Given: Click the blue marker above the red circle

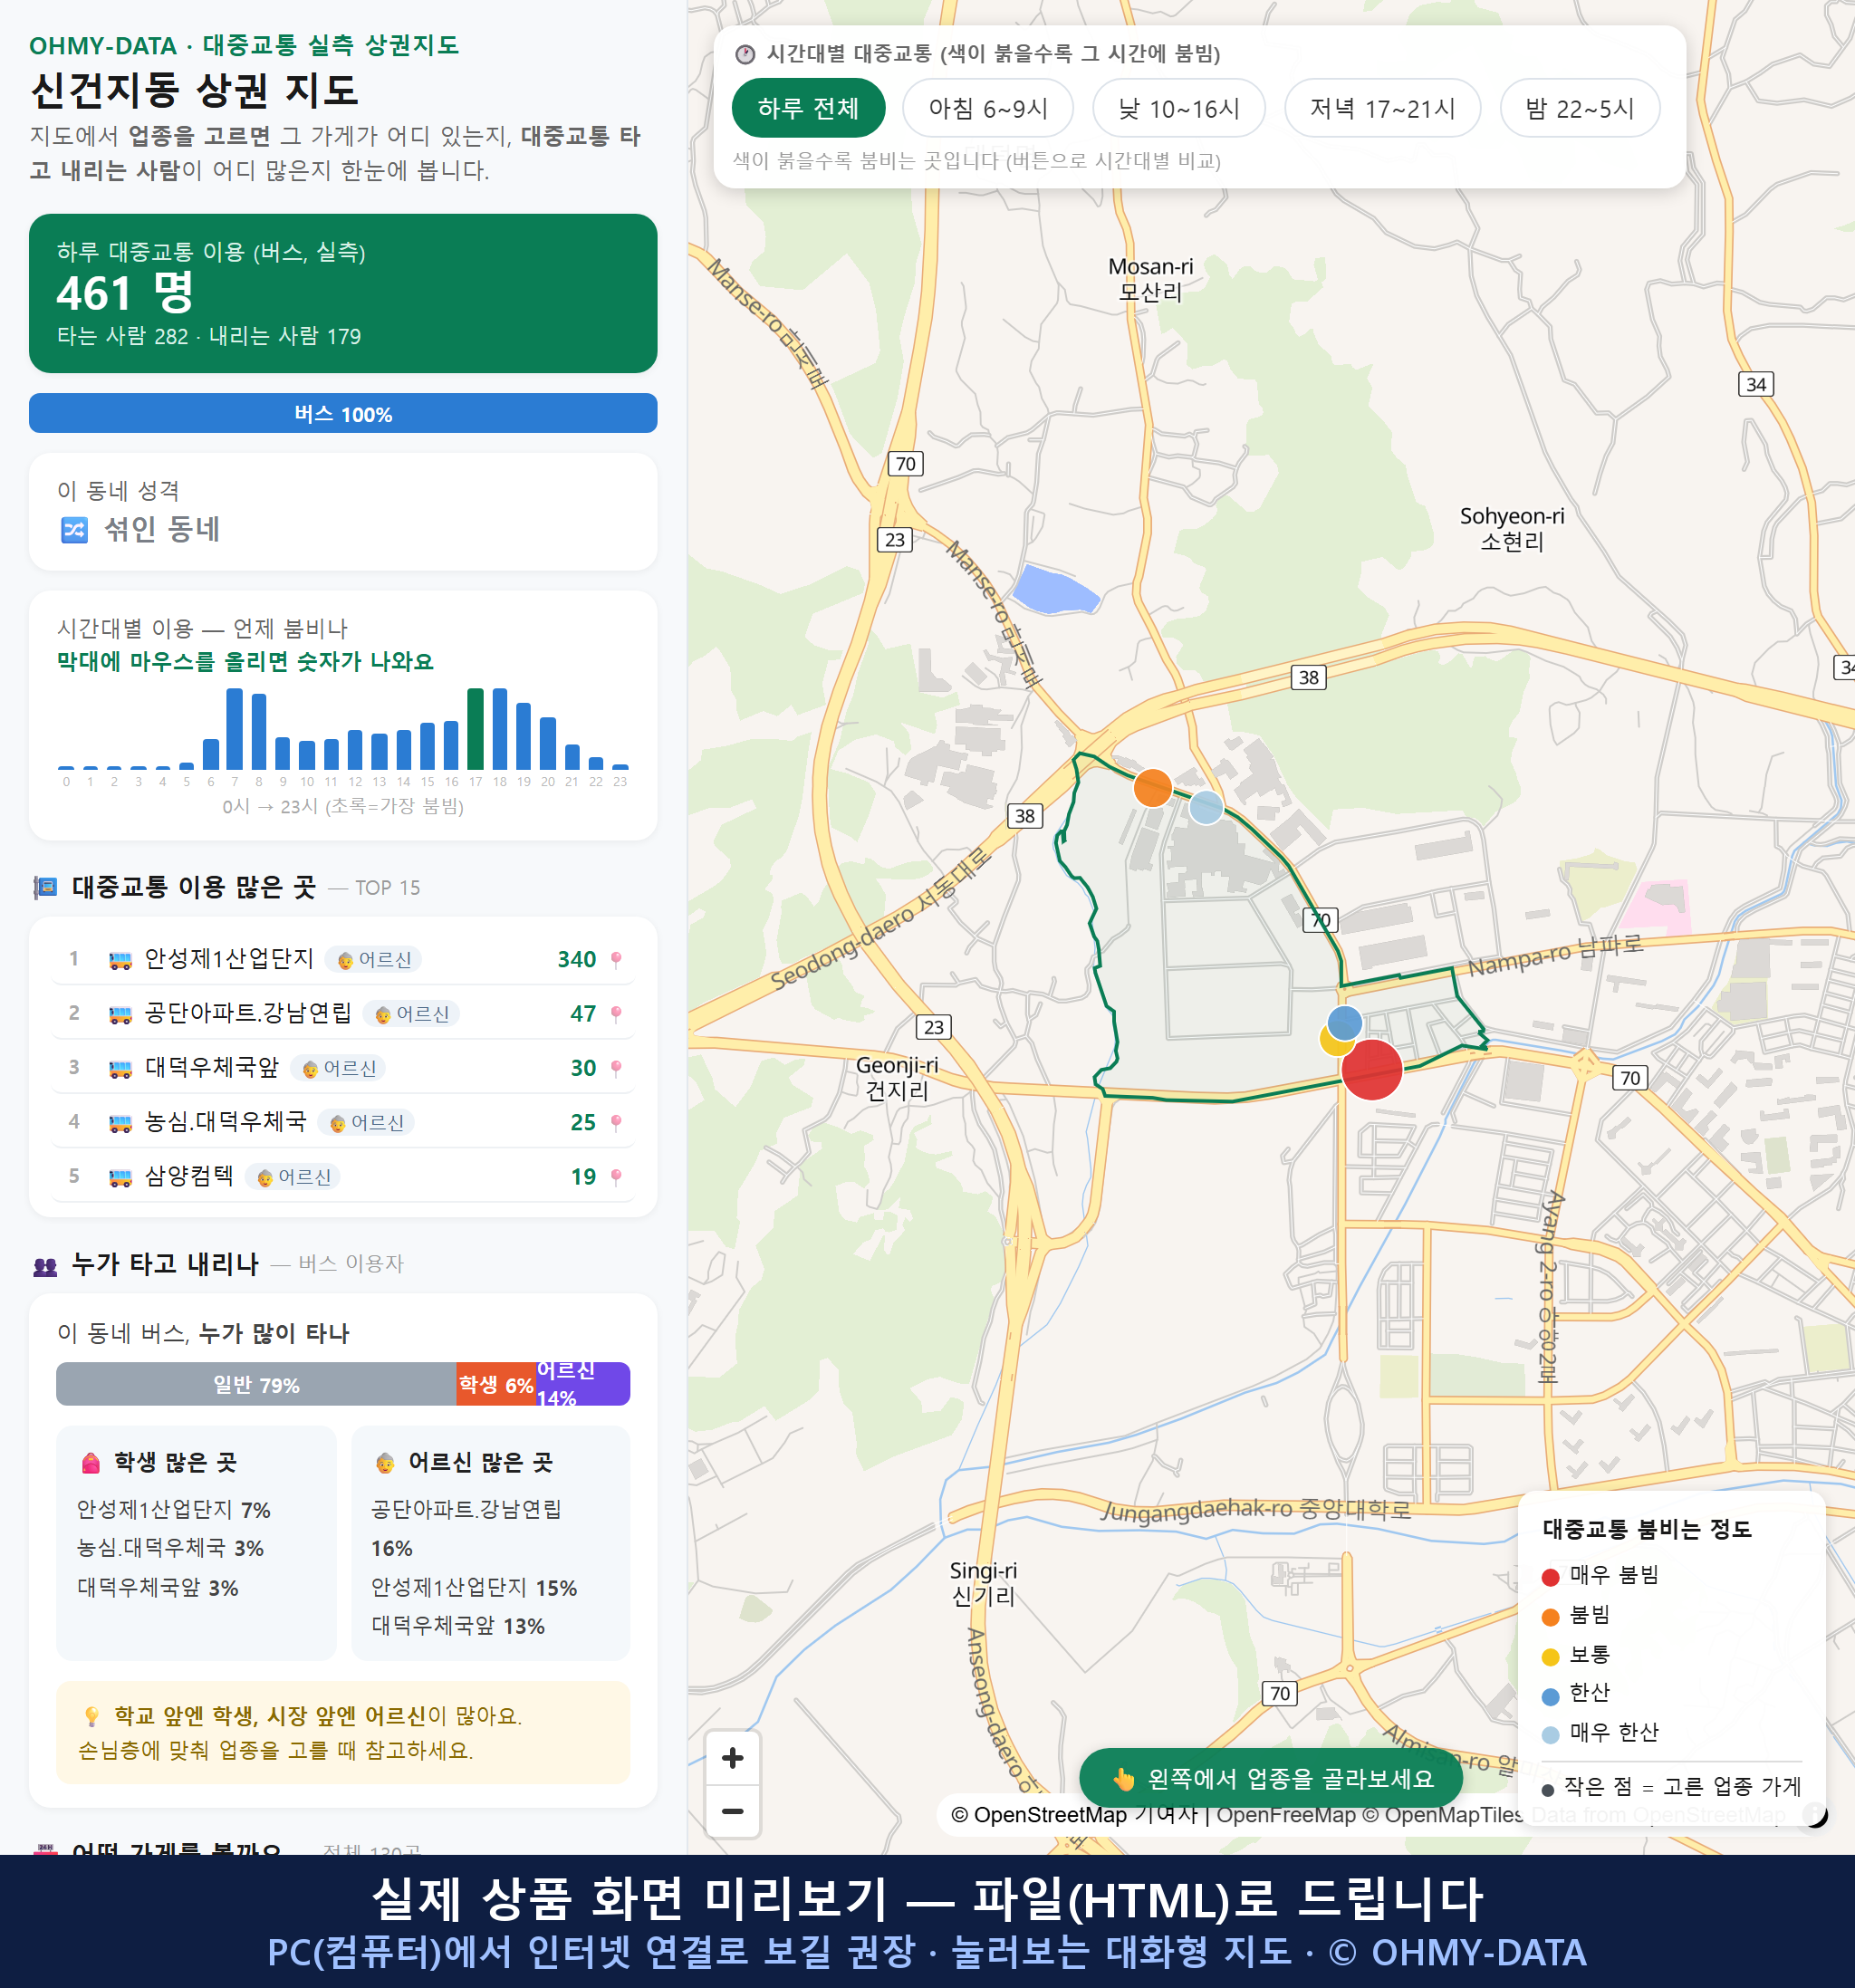Looking at the screenshot, I should (1344, 1022).
